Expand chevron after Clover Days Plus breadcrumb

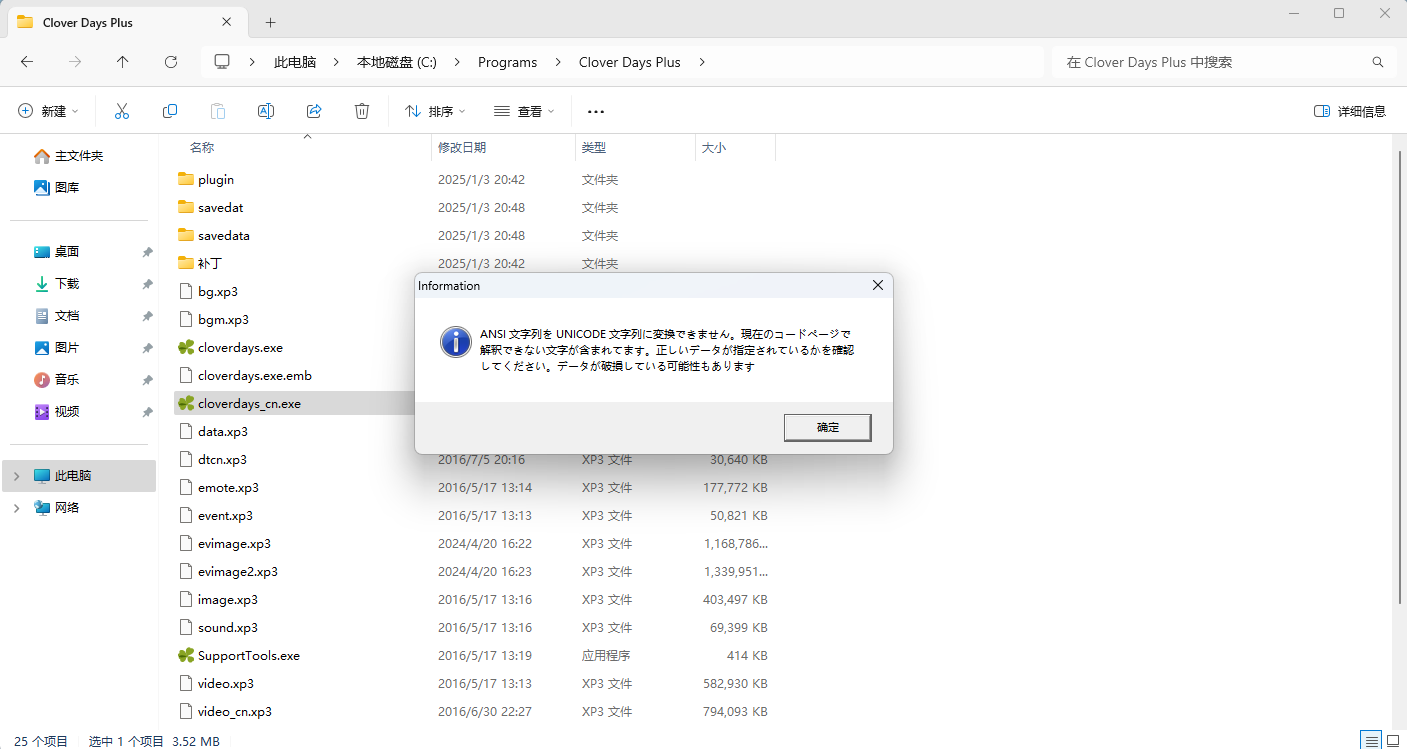tap(702, 62)
